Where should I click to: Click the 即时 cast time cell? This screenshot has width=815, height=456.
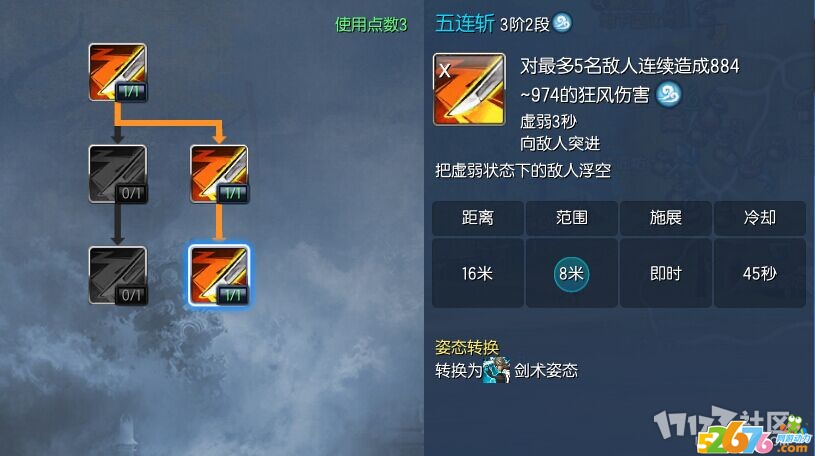tap(666, 273)
